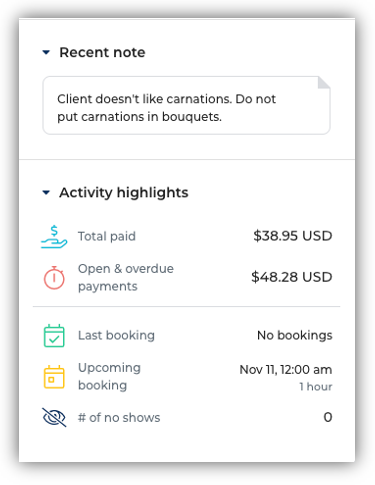
Task: Click the green Last booking calendar icon
Action: point(54,336)
